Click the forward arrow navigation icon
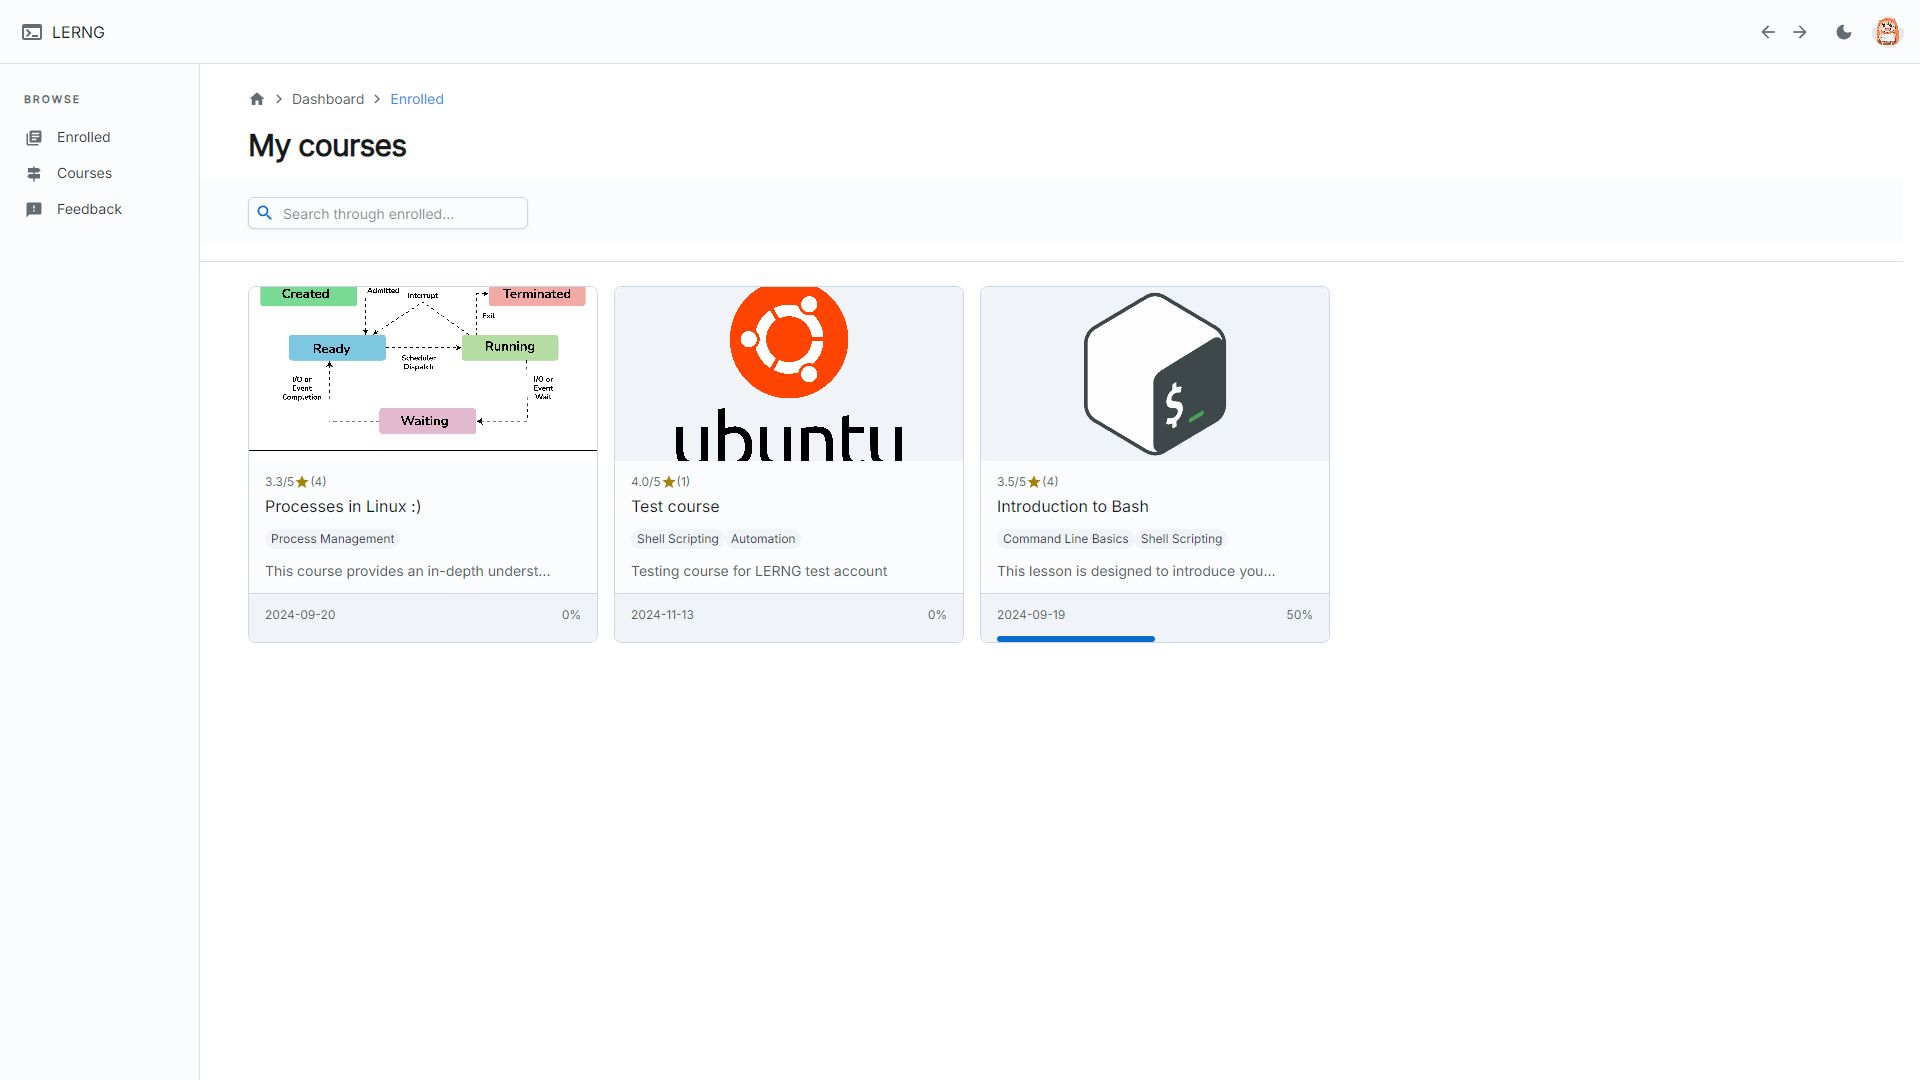Image resolution: width=1920 pixels, height=1080 pixels. point(1800,32)
